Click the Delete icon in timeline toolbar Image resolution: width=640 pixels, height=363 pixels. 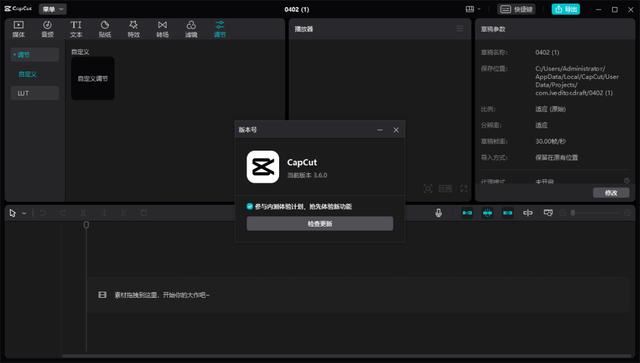(x=144, y=213)
